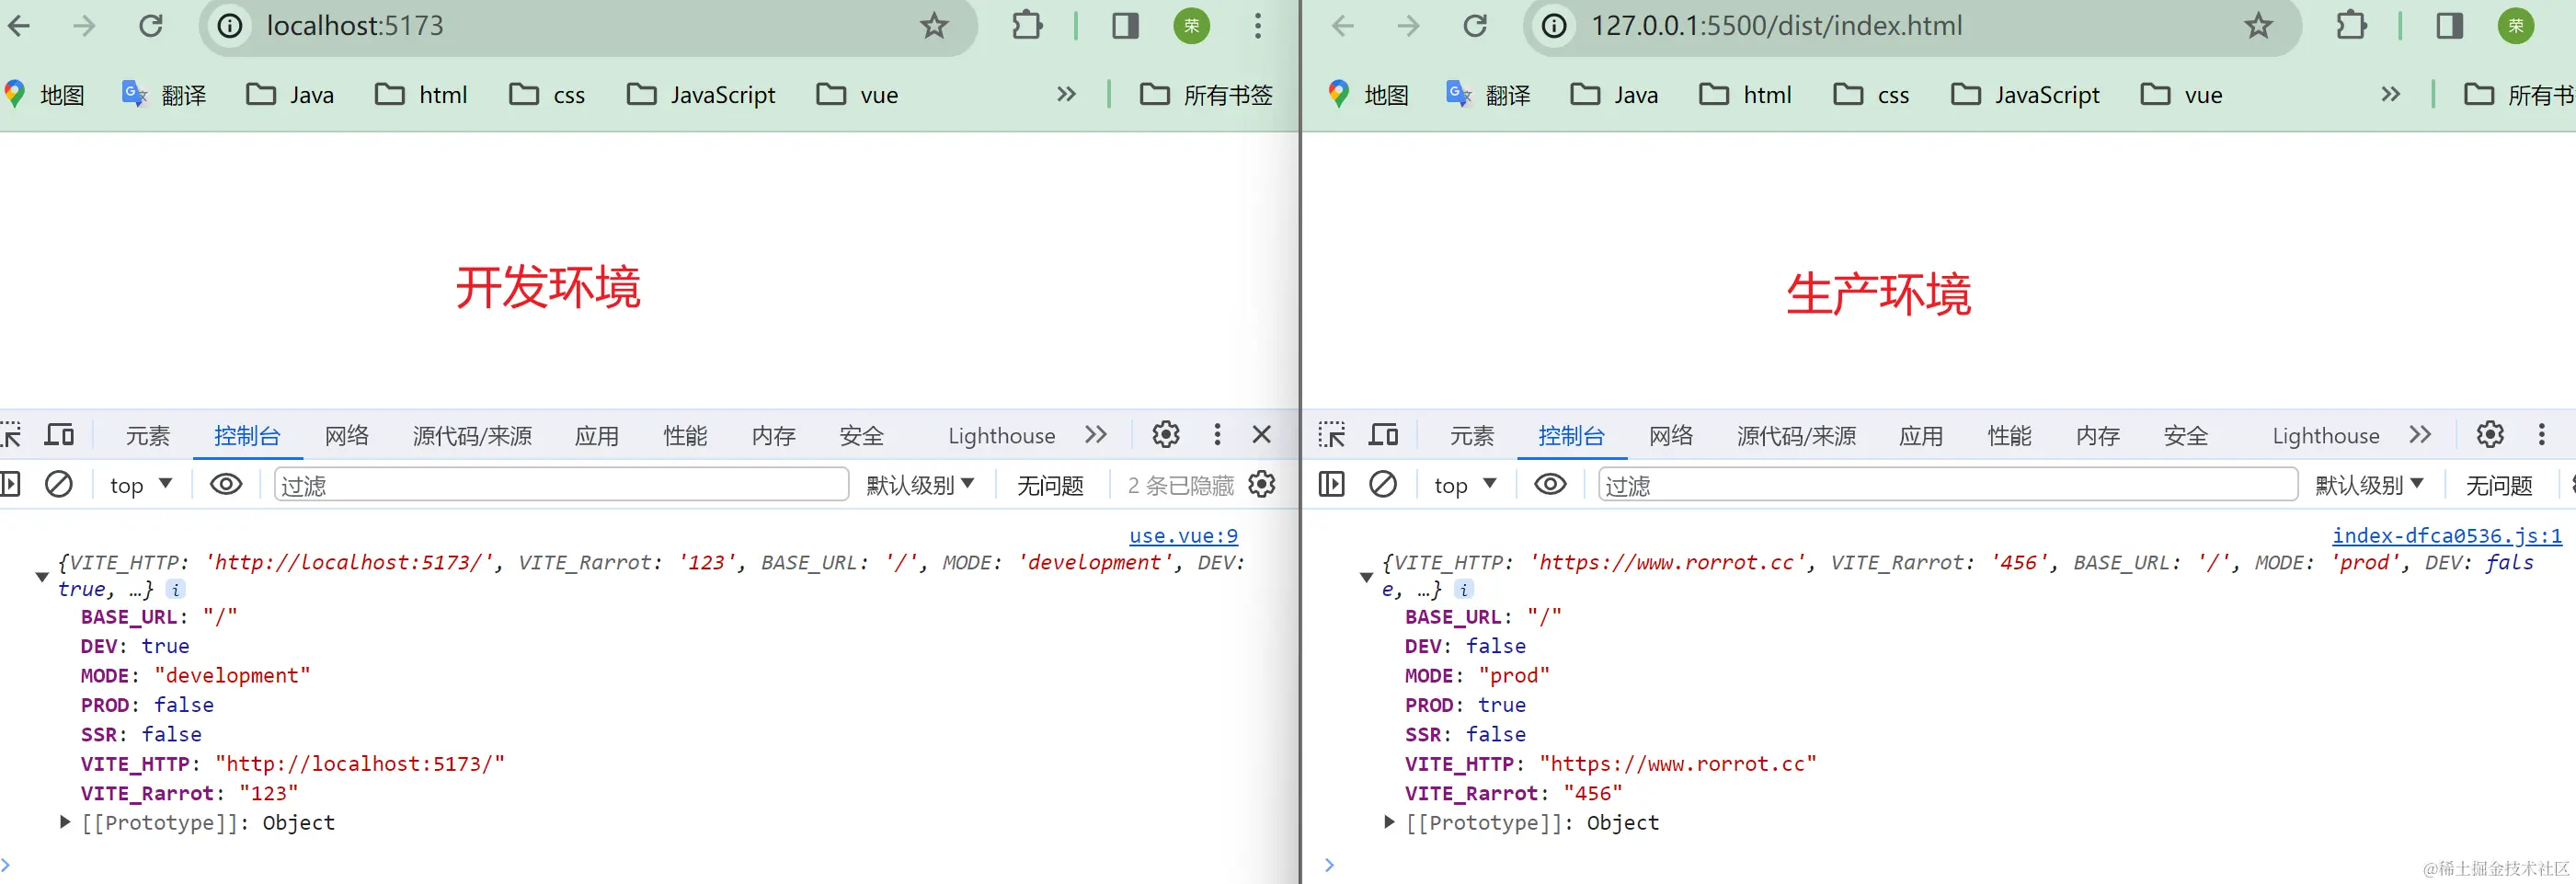This screenshot has width=2576, height=884.
Task: Switch to 网络 tab in left DevTools
Action: pyautogui.click(x=347, y=436)
